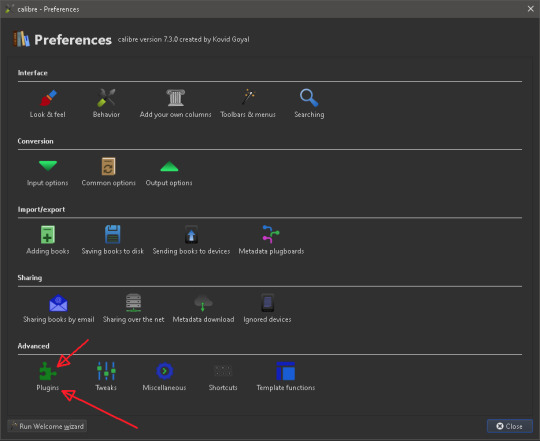Open the Plugins preferences
This screenshot has height=441, width=540.
pos(48,377)
